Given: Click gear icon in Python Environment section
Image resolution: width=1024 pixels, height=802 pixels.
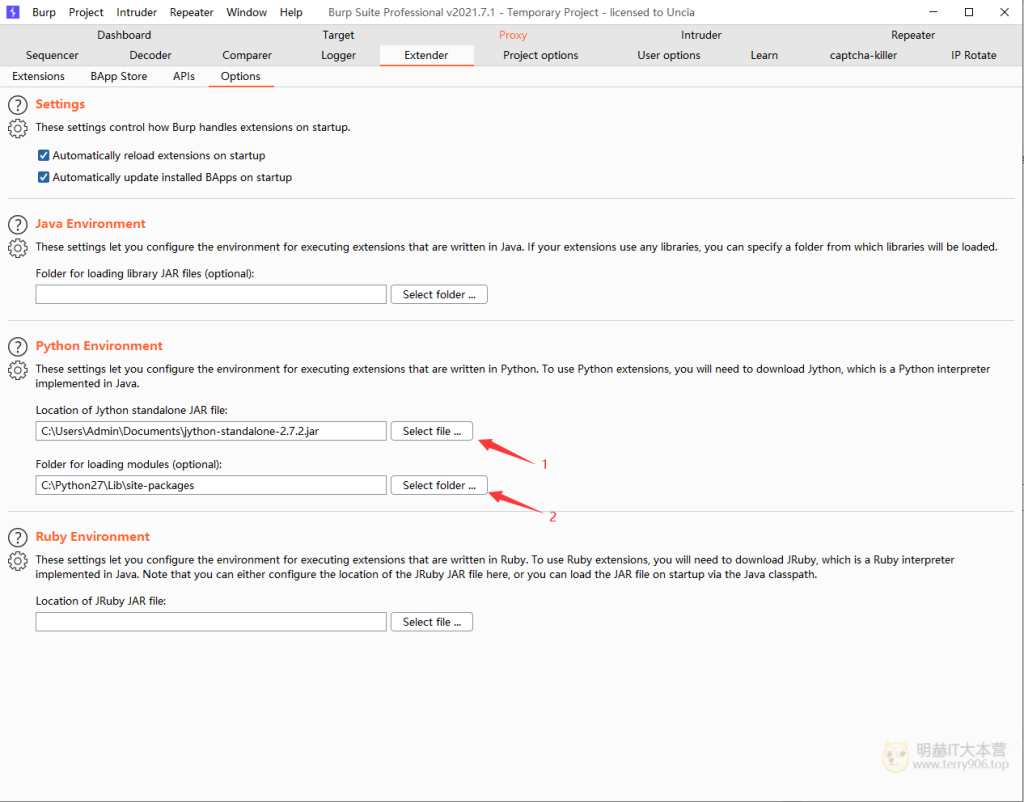Looking at the screenshot, I should pos(18,370).
